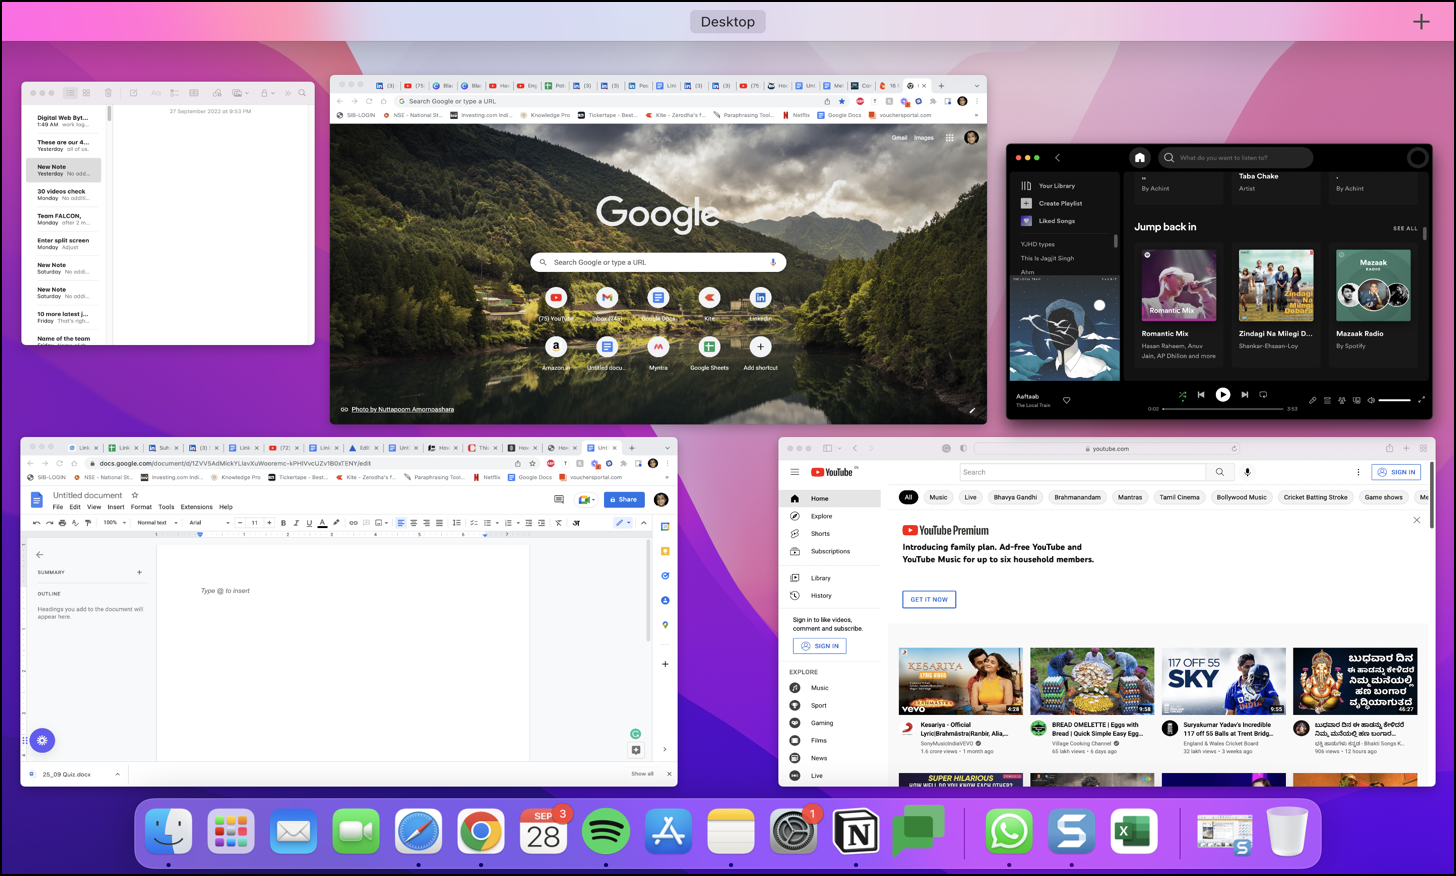Open Finder from the Dock
1456x876 pixels.
[x=169, y=831]
